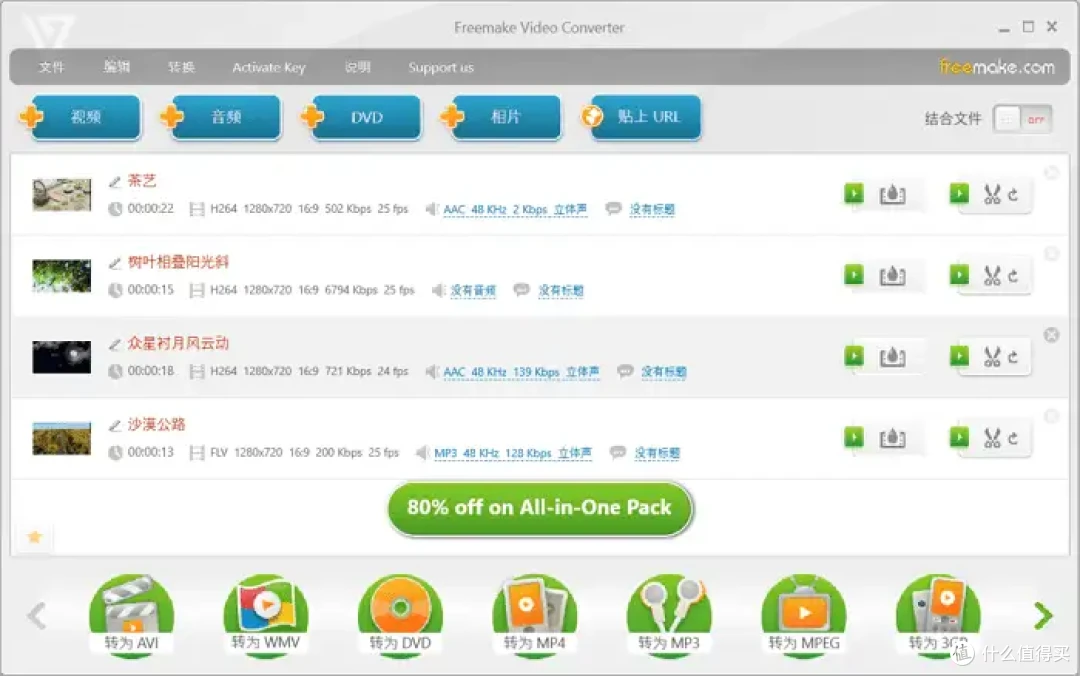Open the Activate Key menu
The height and width of the screenshot is (676, 1080).
click(x=269, y=68)
